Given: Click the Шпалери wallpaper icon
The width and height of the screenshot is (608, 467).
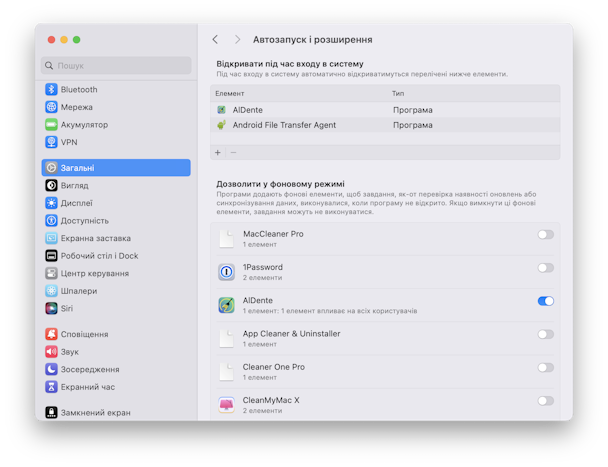Looking at the screenshot, I should tap(51, 291).
